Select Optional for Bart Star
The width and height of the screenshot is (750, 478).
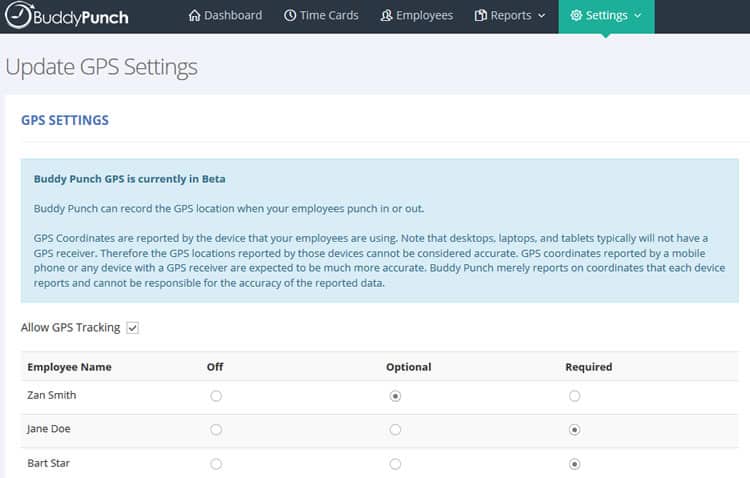click(395, 464)
